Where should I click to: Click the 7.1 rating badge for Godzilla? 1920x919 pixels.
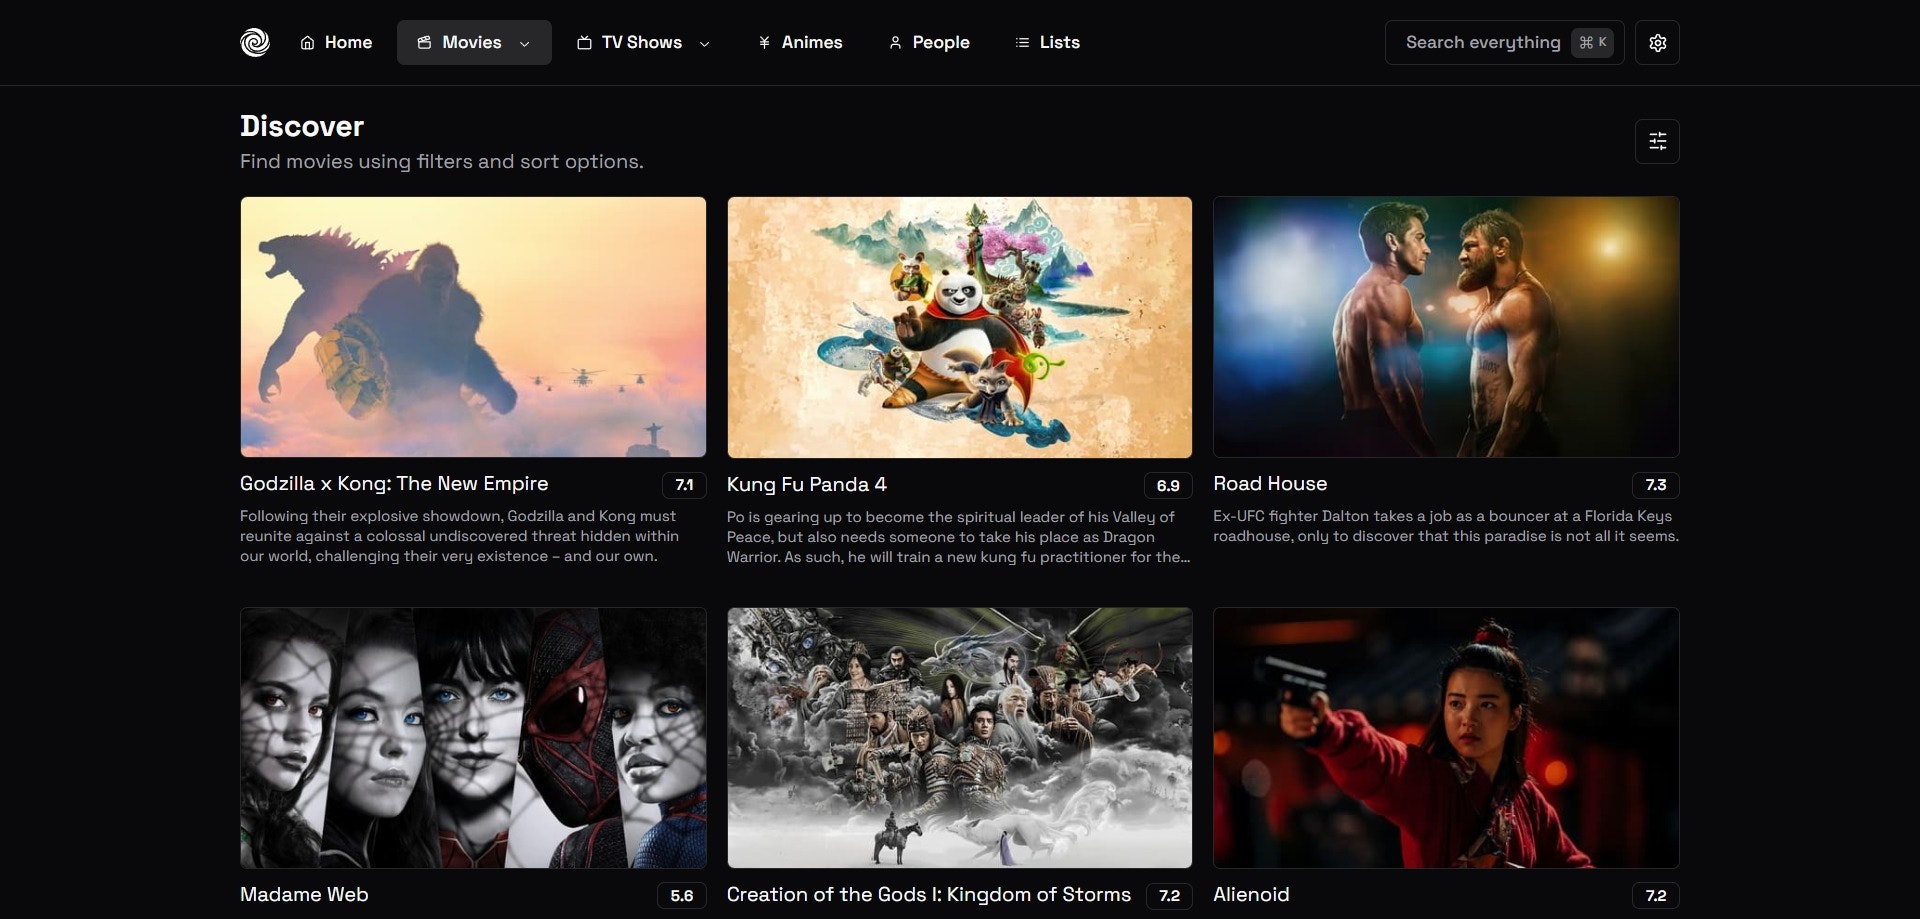tap(684, 485)
